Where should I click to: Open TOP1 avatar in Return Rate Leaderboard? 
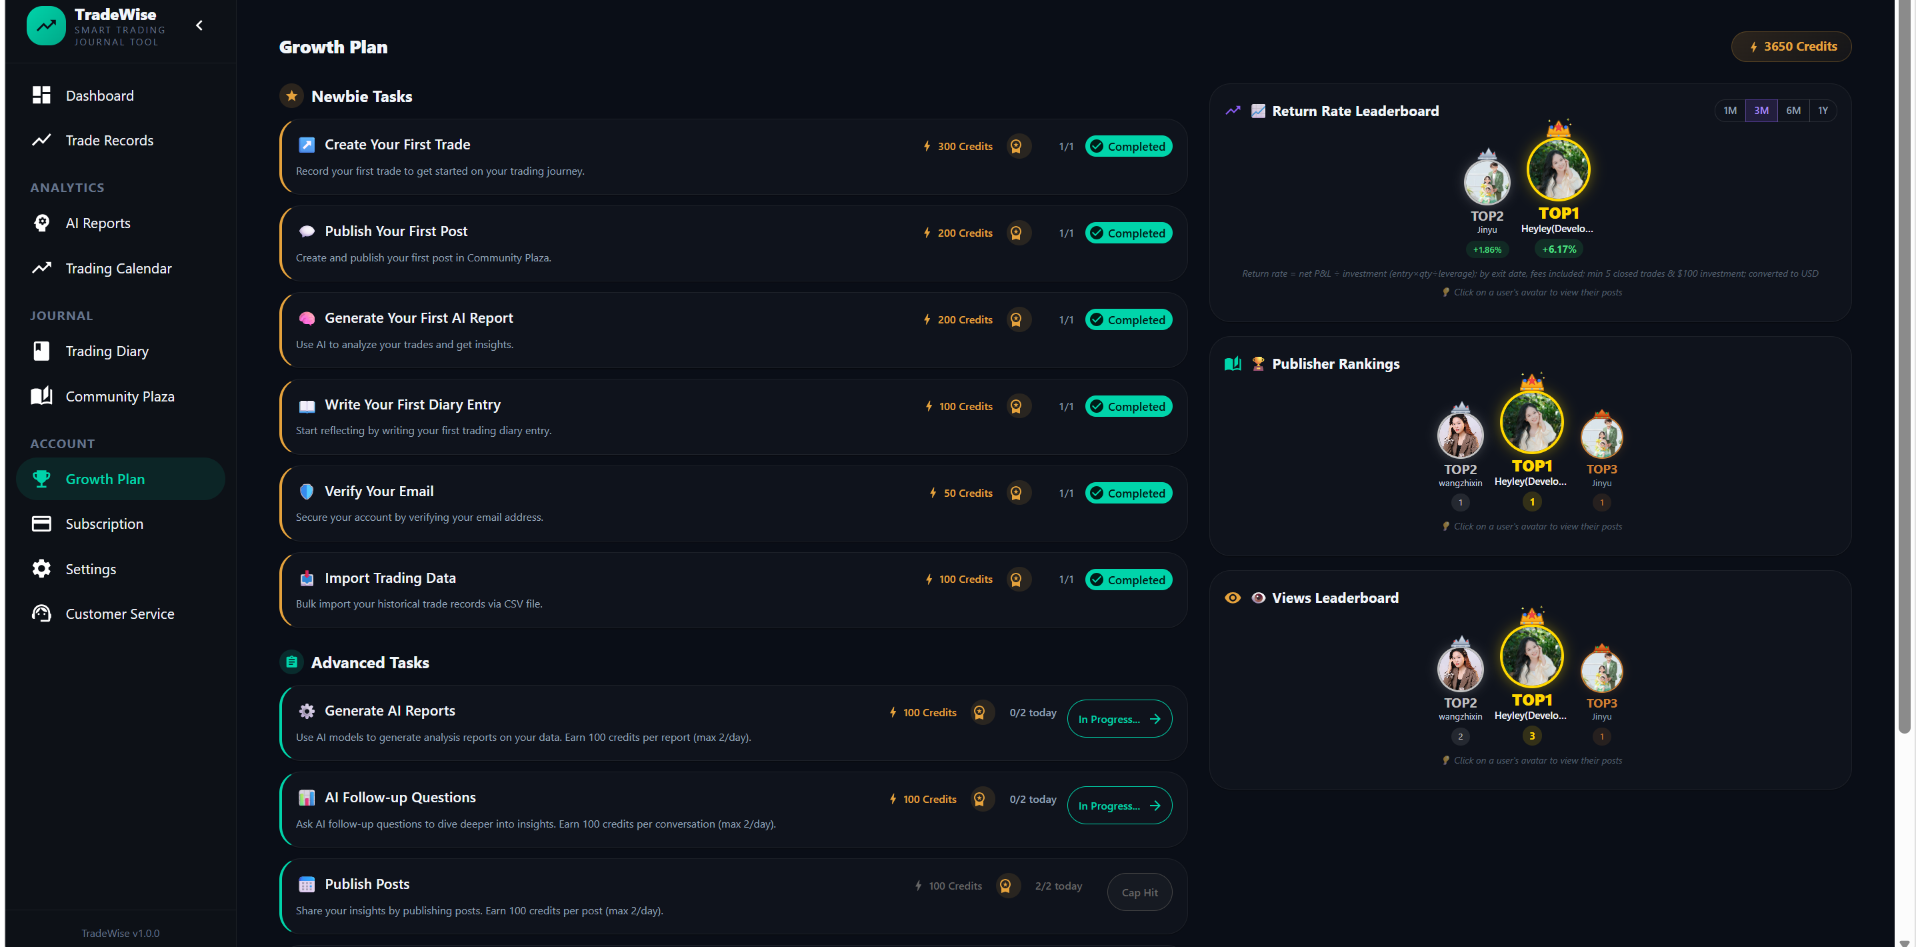pos(1558,169)
